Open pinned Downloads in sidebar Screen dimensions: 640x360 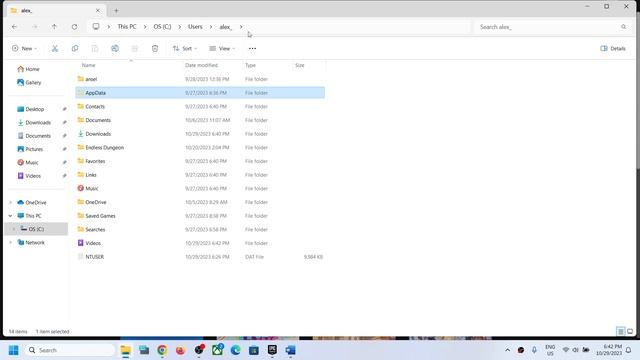tap(38, 122)
